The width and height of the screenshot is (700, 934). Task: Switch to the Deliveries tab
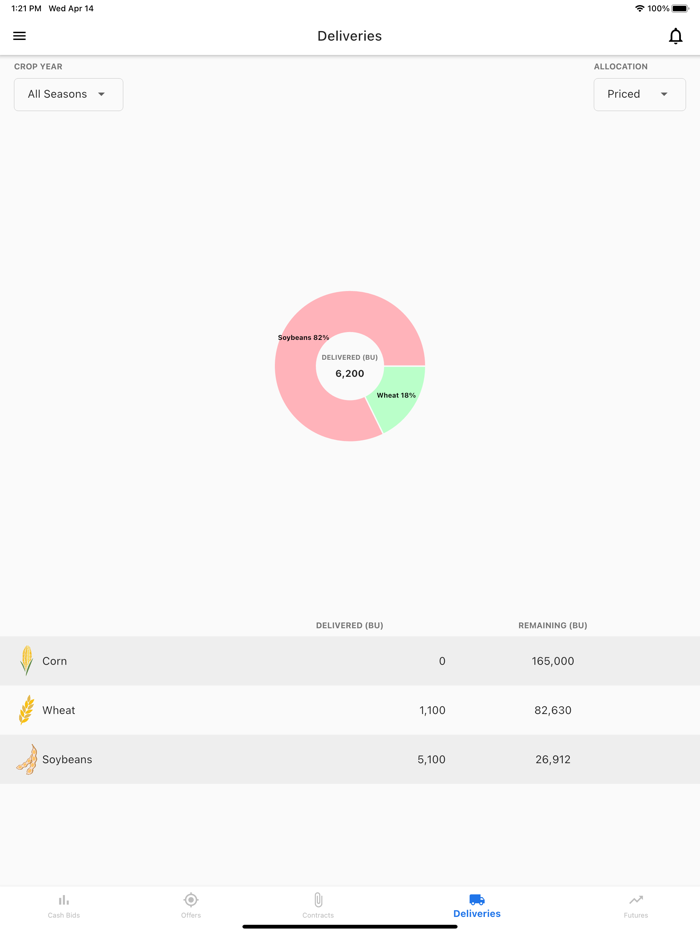coord(477,905)
